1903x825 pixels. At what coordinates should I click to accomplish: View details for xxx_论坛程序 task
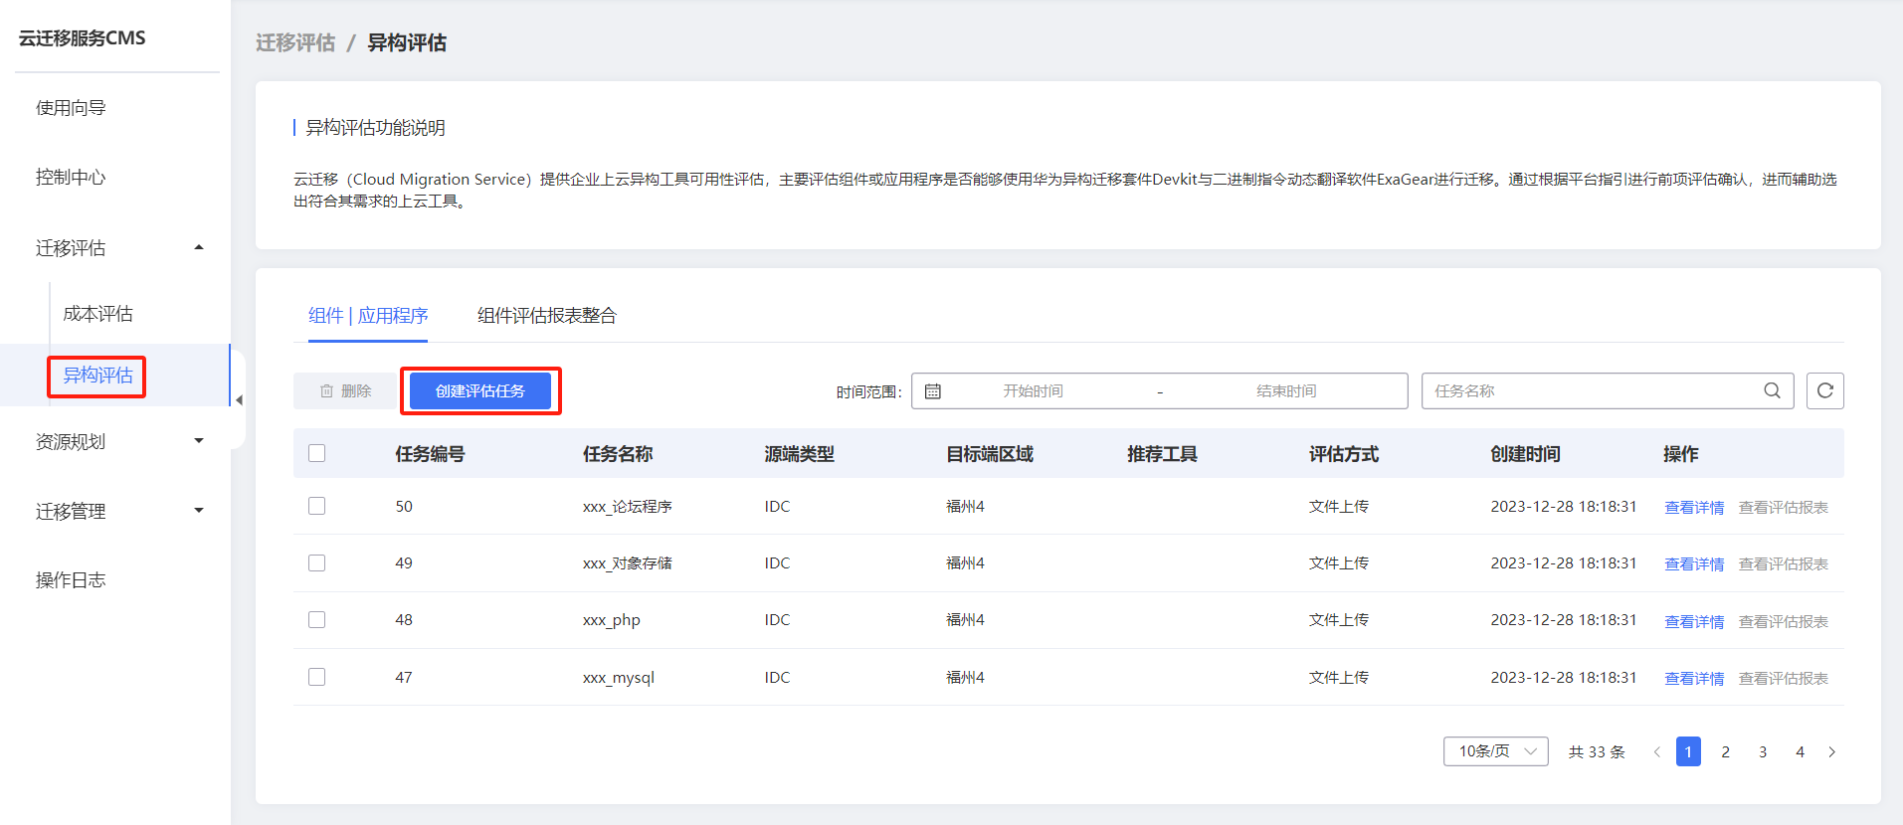coord(1694,507)
